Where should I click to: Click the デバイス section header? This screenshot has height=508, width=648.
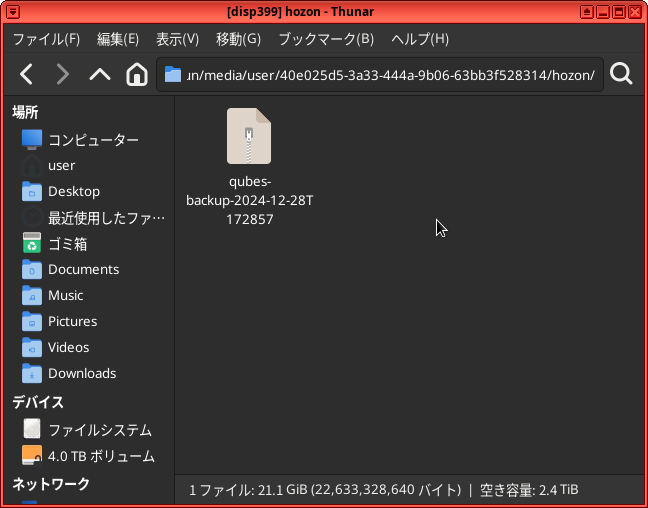[x=38, y=402]
